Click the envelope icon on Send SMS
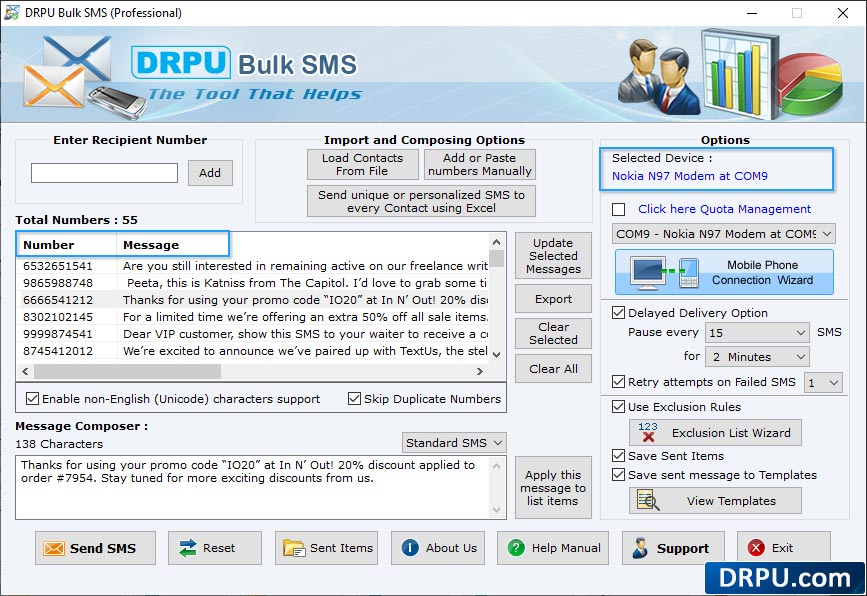The width and height of the screenshot is (867, 596). pyautogui.click(x=54, y=548)
